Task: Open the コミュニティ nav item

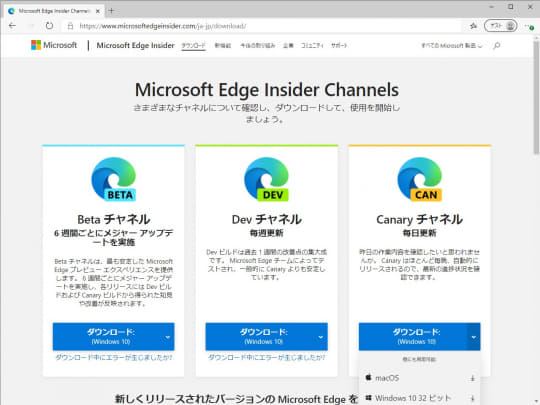Action: (x=312, y=45)
